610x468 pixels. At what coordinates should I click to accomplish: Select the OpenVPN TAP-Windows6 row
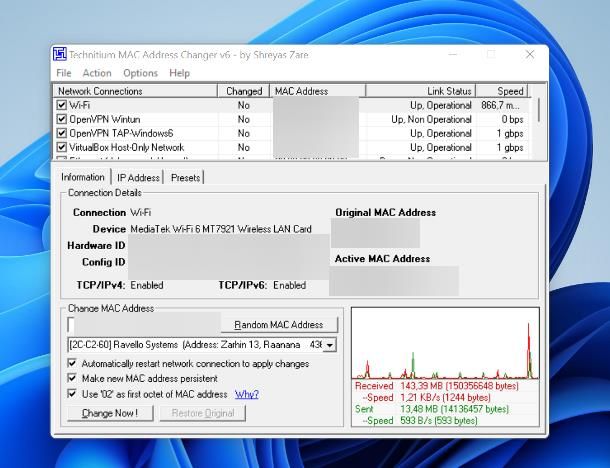pyautogui.click(x=292, y=133)
